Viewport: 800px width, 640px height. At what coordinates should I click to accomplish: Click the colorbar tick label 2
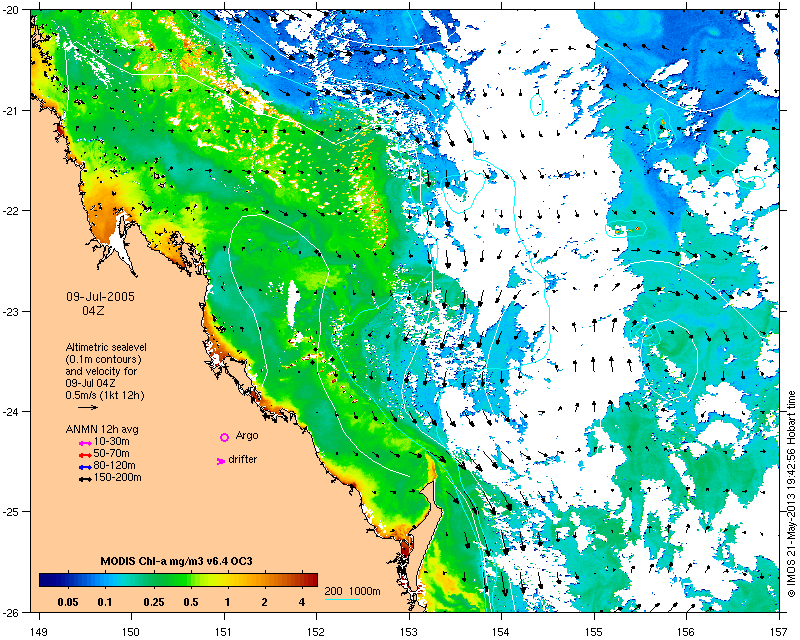point(264,602)
